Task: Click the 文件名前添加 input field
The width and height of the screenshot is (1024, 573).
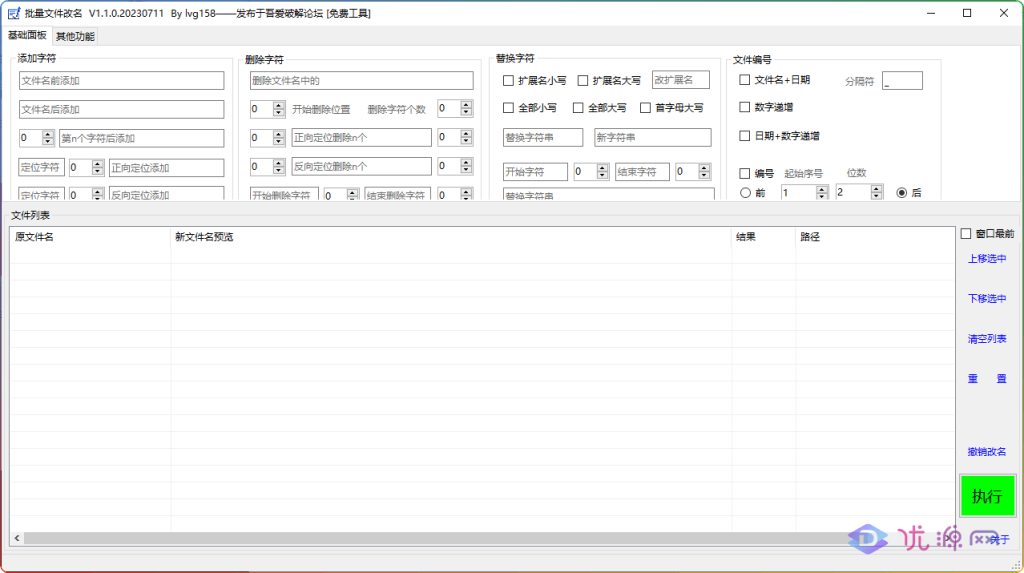Action: click(121, 81)
